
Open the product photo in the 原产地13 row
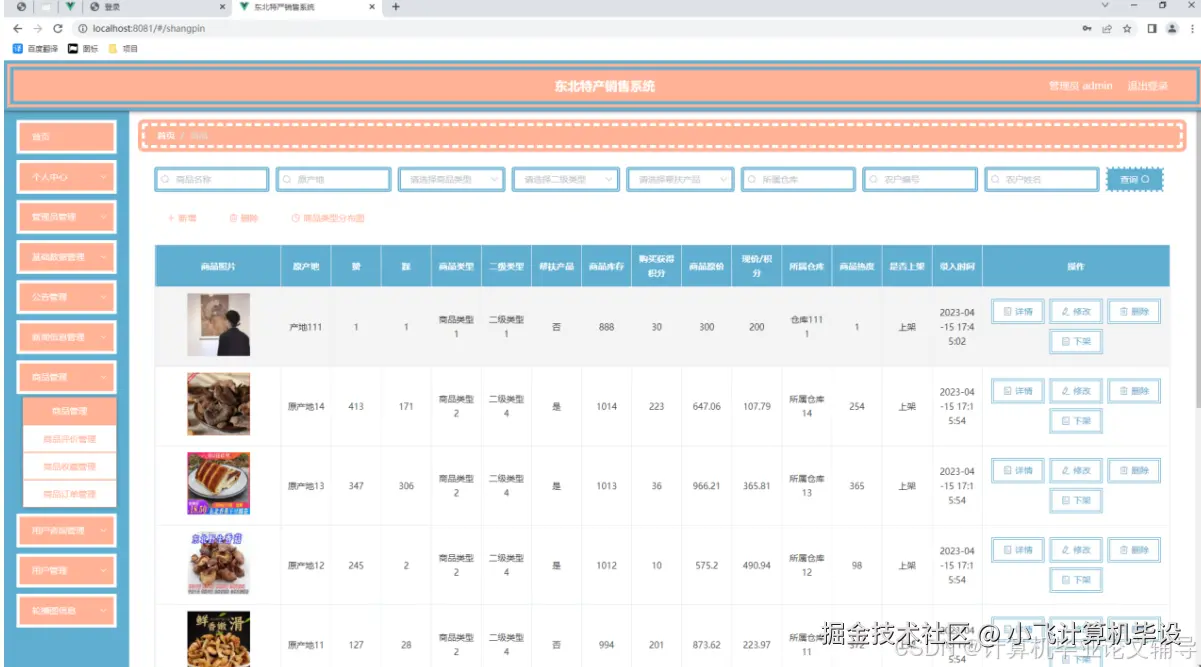pyautogui.click(x=219, y=483)
